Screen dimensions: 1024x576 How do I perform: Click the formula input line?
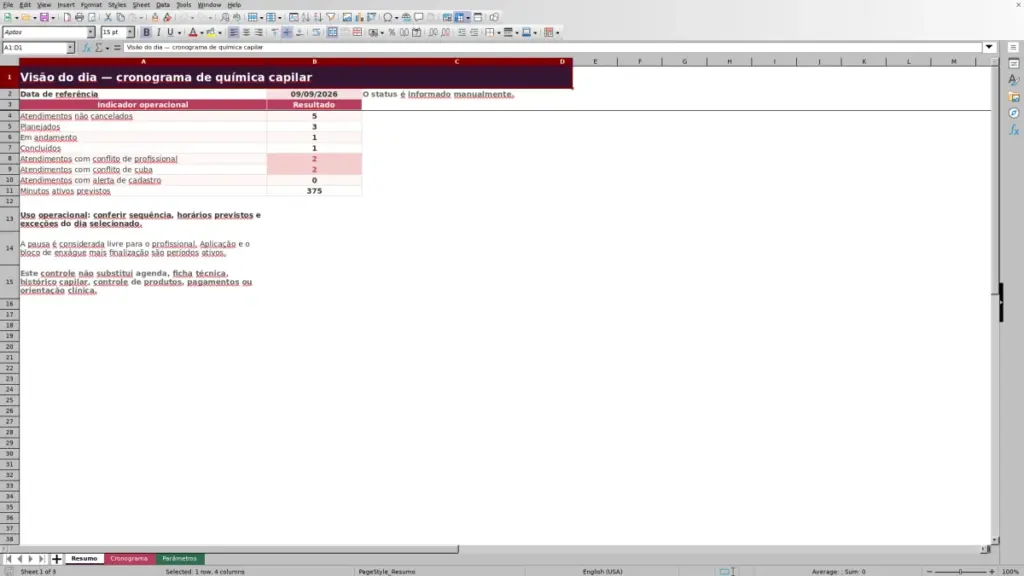[x=552, y=48]
